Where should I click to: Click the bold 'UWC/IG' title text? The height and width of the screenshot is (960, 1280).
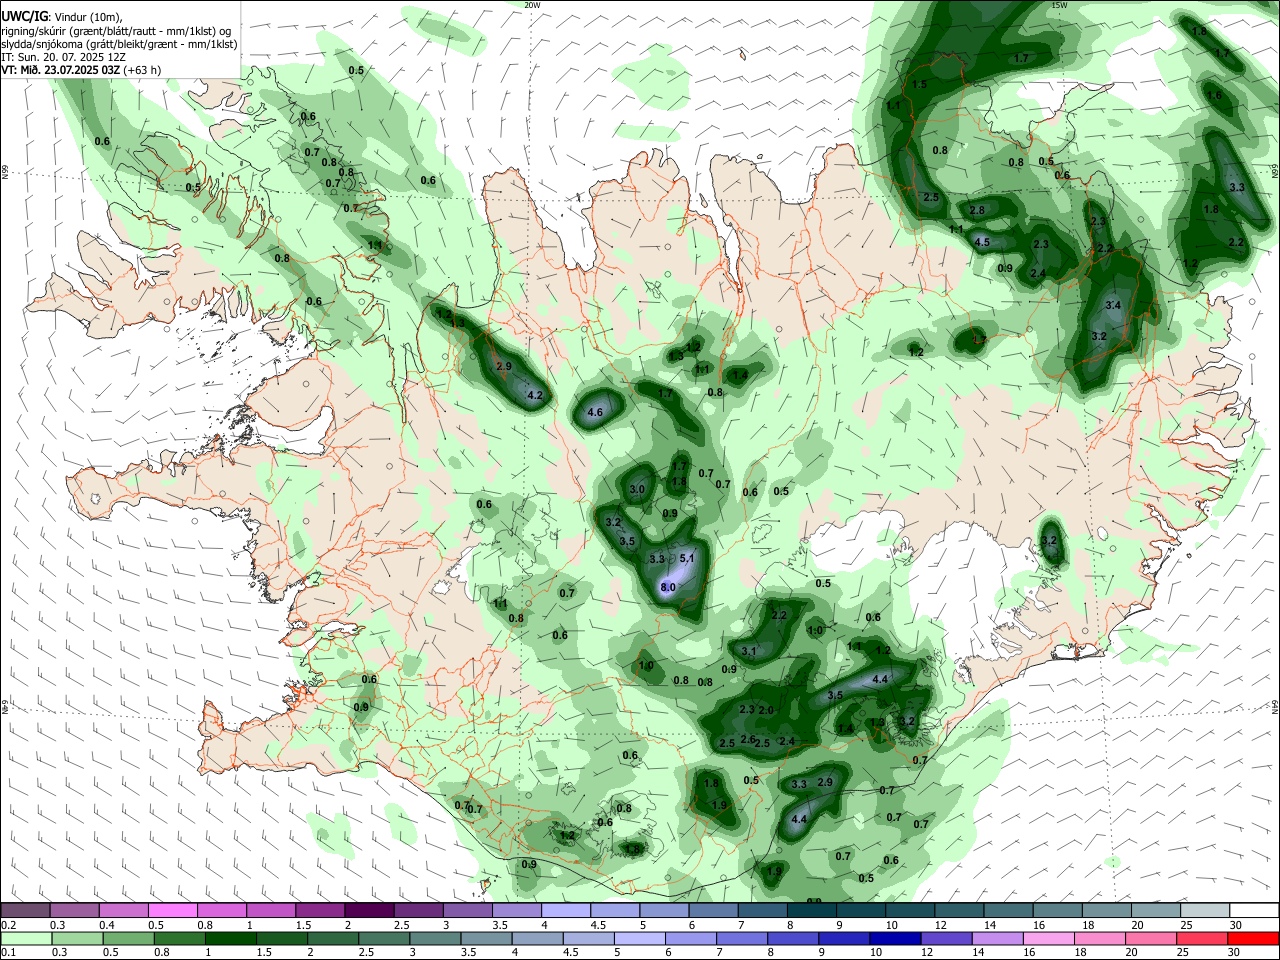[23, 17]
